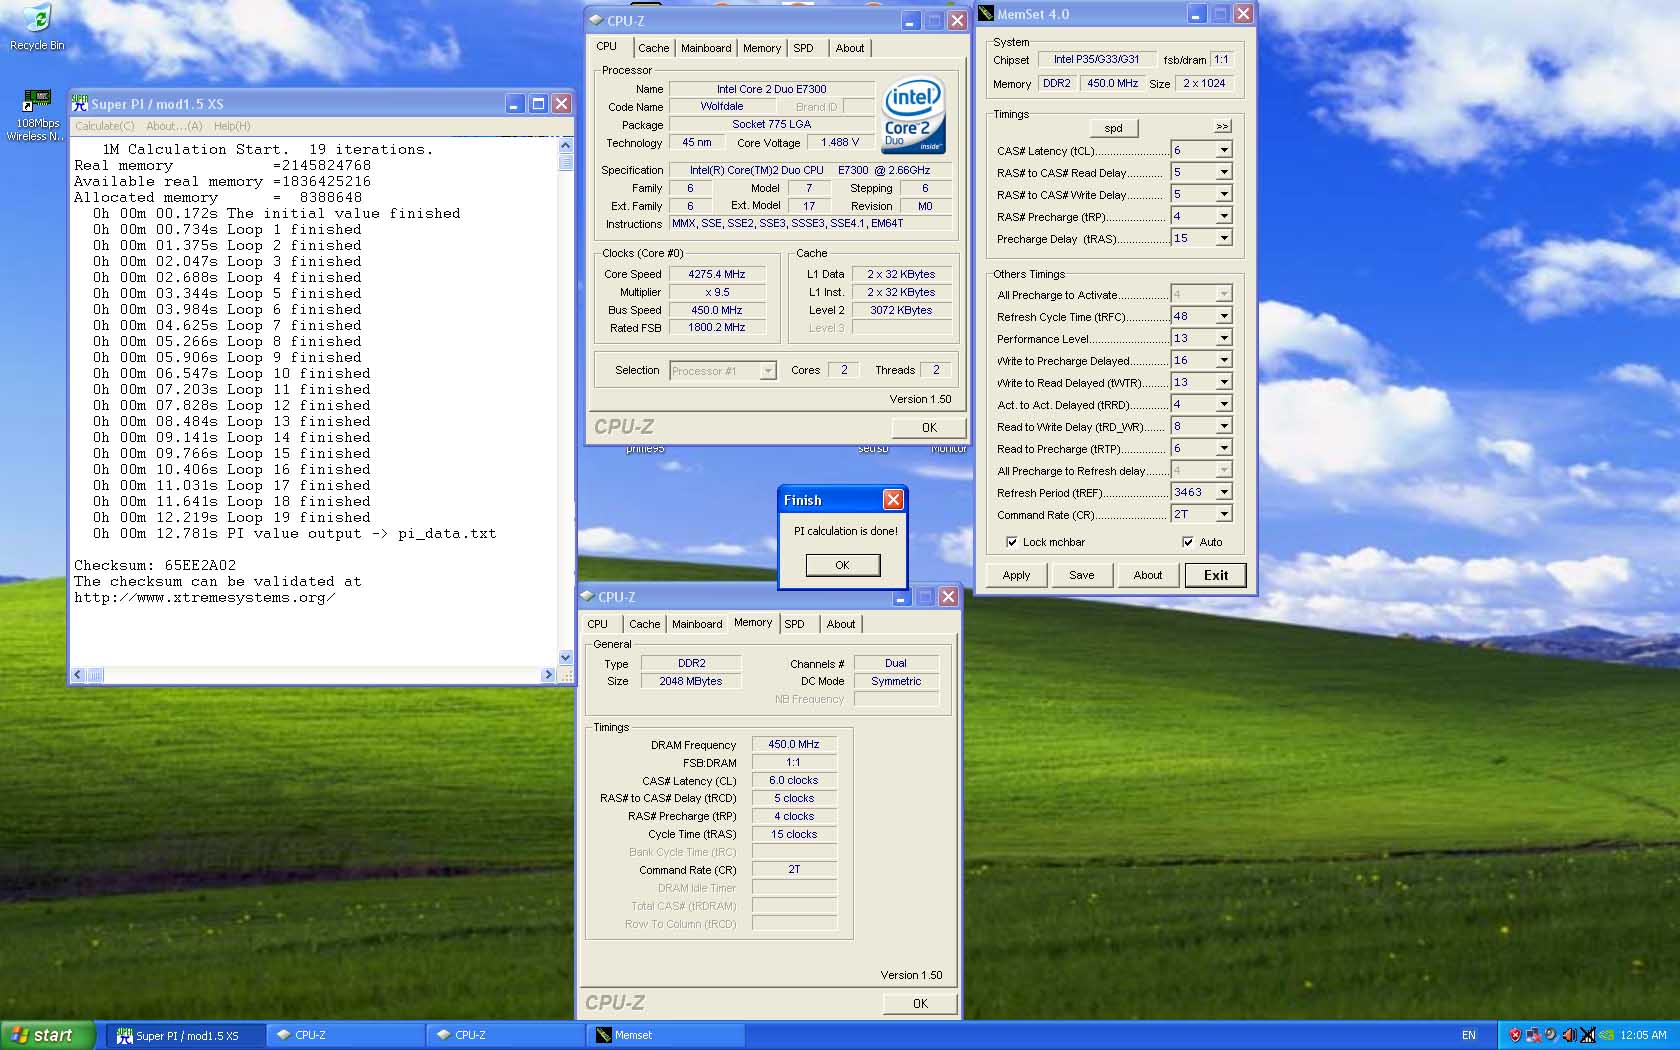The height and width of the screenshot is (1050, 1680).
Task: Open RAS# Precharge (tRP) dropdown
Action: [x=1223, y=216]
